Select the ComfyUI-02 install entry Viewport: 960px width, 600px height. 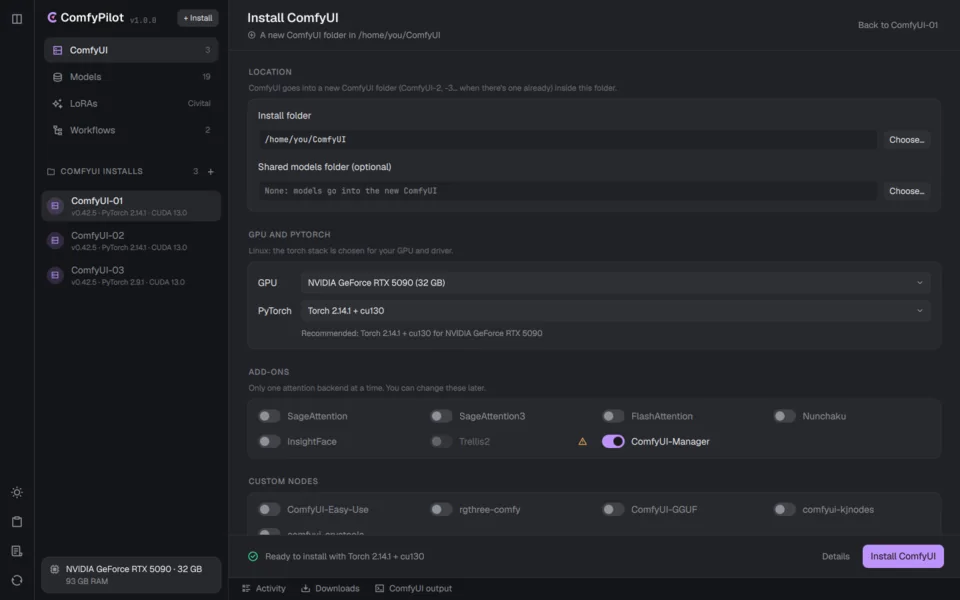coord(131,241)
